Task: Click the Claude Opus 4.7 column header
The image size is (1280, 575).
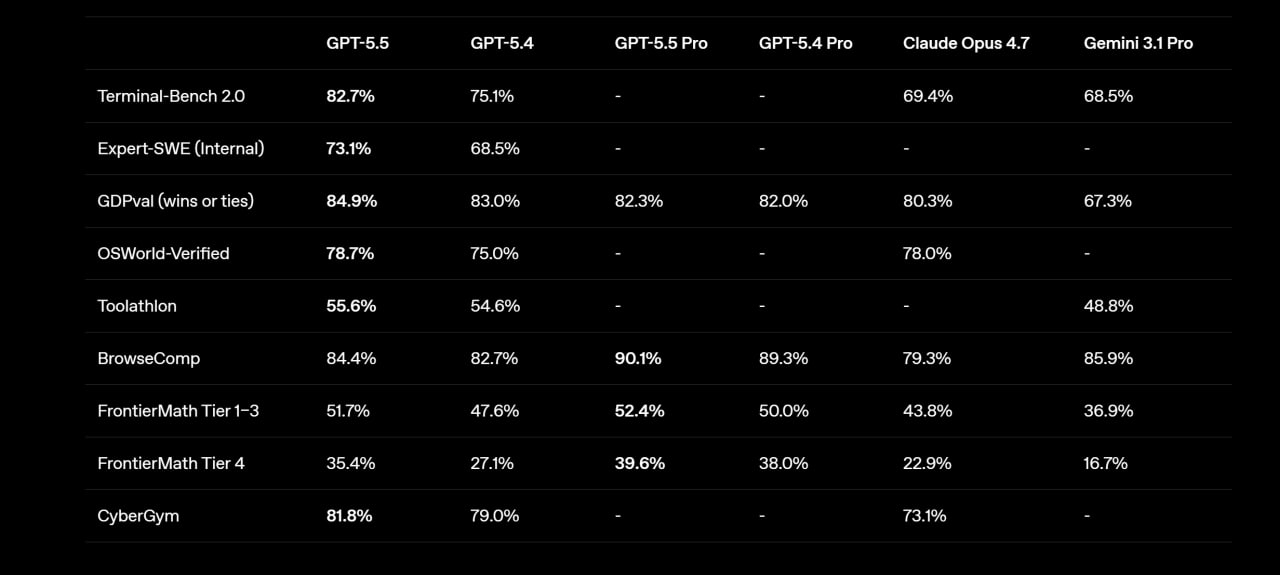Action: pyautogui.click(x=965, y=43)
